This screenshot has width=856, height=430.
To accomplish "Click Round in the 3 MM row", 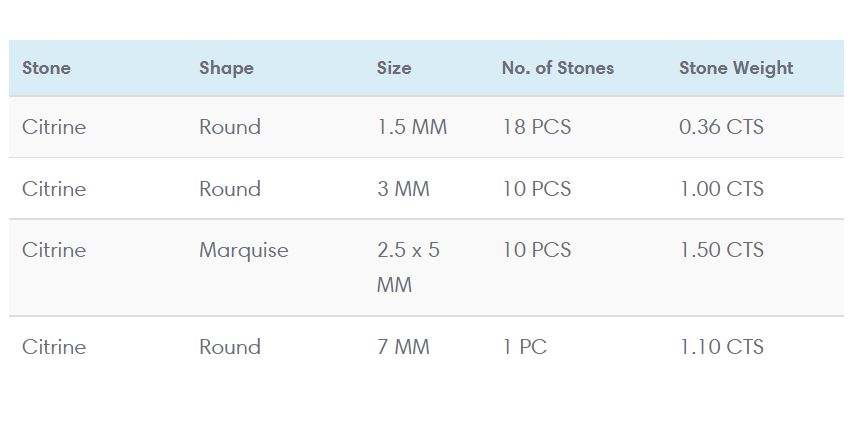I will coord(229,189).
